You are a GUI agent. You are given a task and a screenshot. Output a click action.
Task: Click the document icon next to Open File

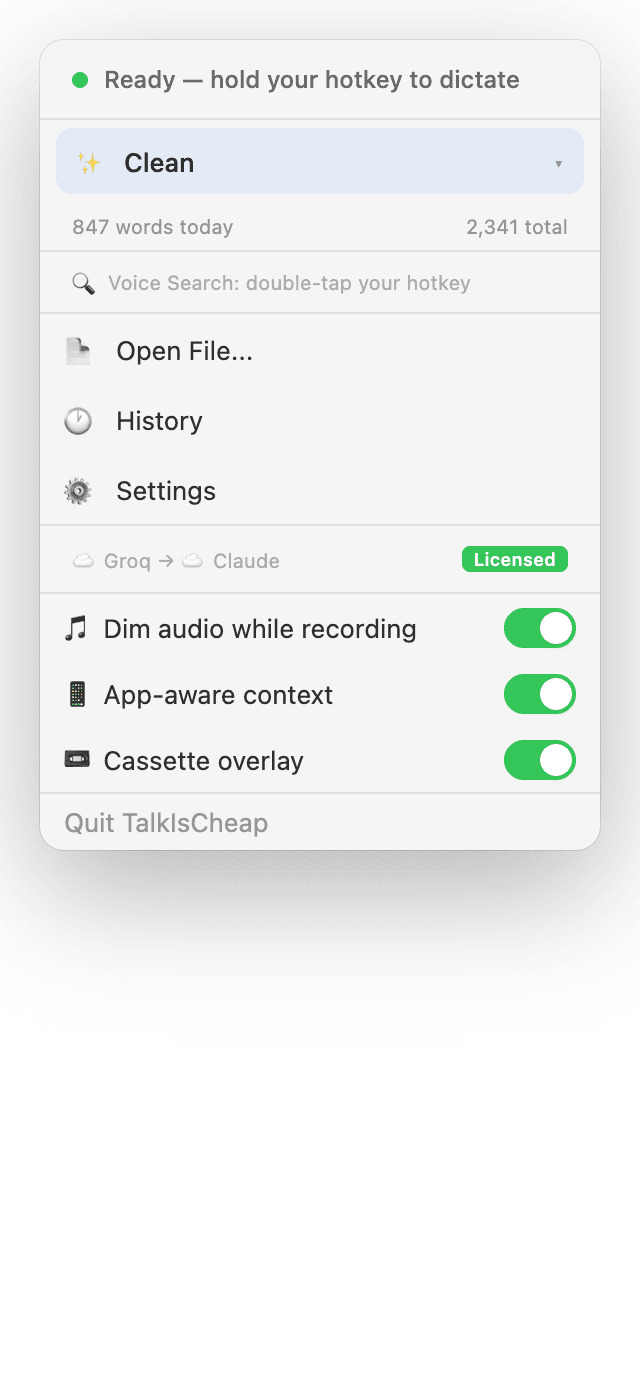point(78,350)
